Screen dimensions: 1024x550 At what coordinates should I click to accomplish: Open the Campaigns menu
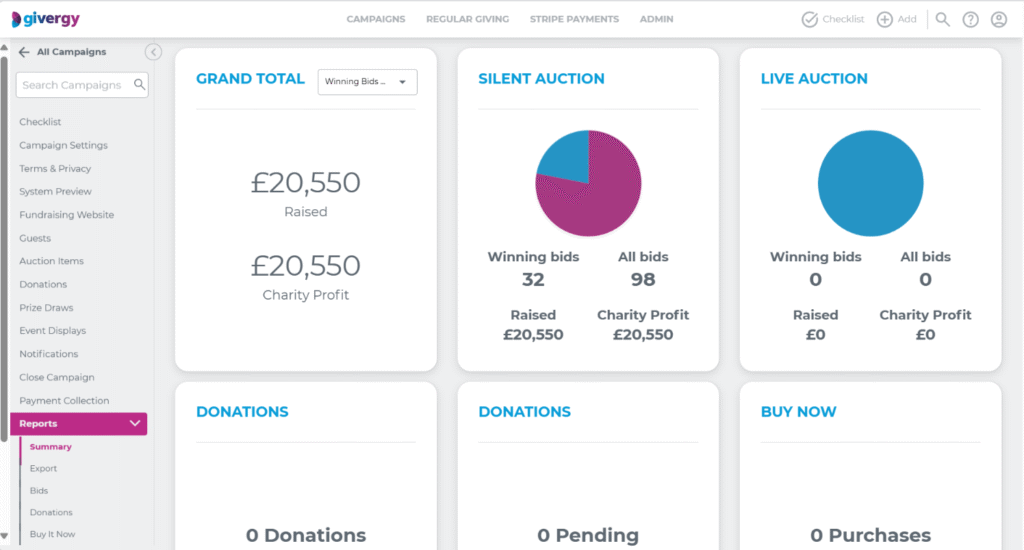pos(376,19)
